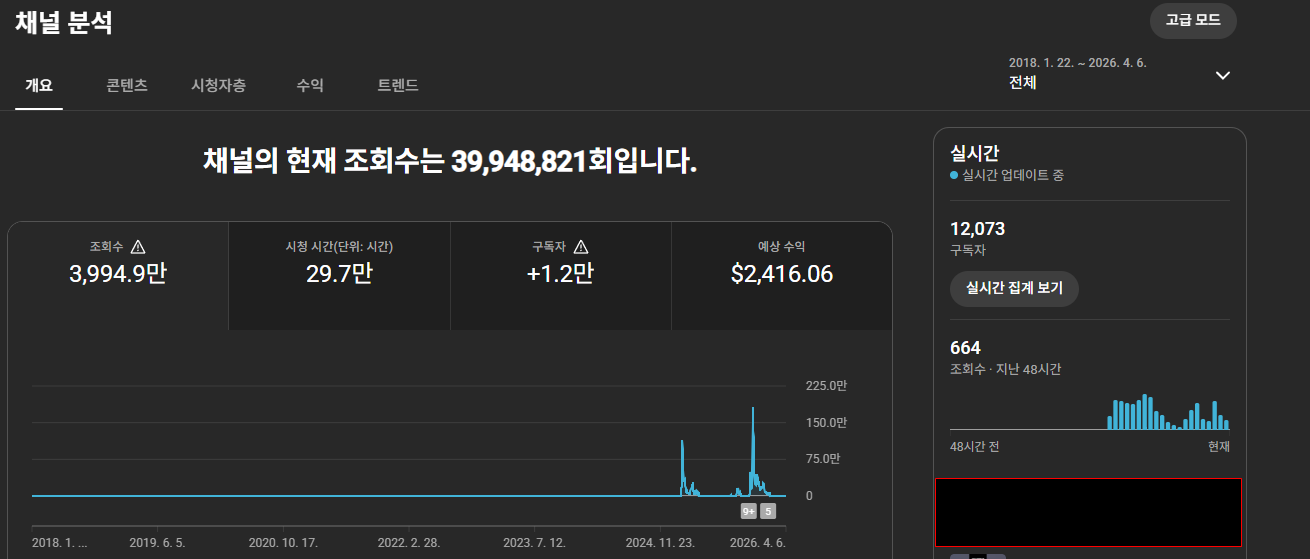Click the tallest peak in the views line chart
Viewport: 1310px width, 559px height.
(x=753, y=409)
